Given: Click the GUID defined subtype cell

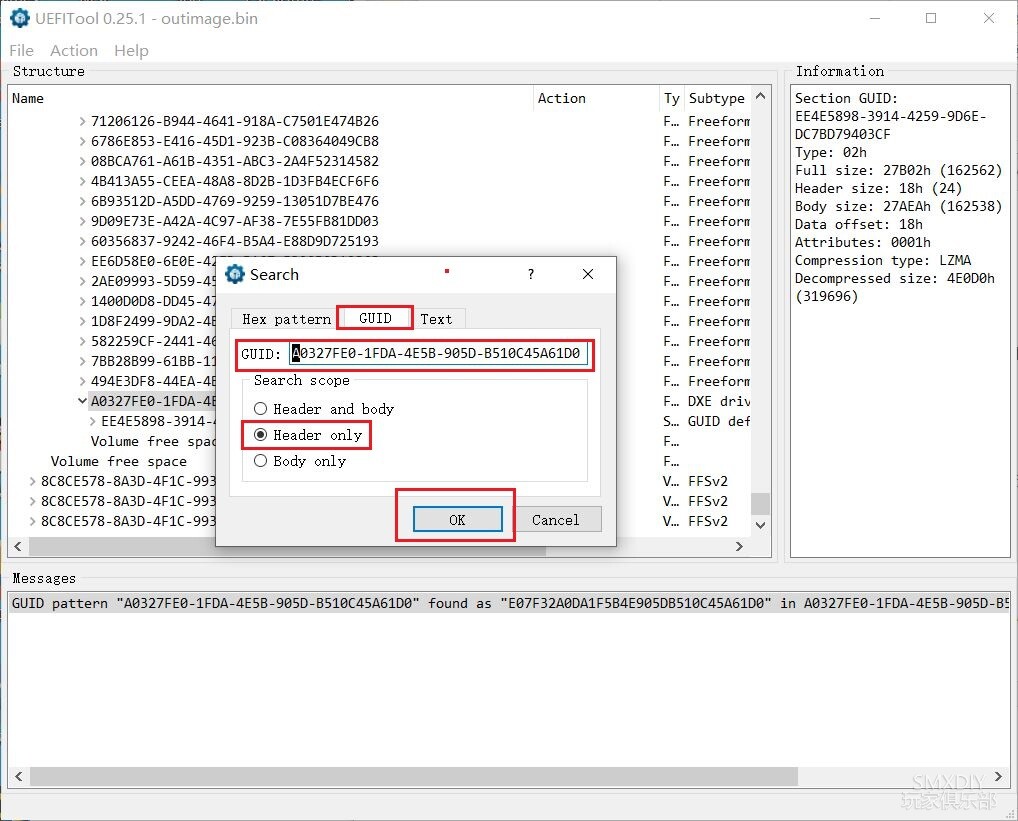Looking at the screenshot, I should pyautogui.click(x=719, y=421).
